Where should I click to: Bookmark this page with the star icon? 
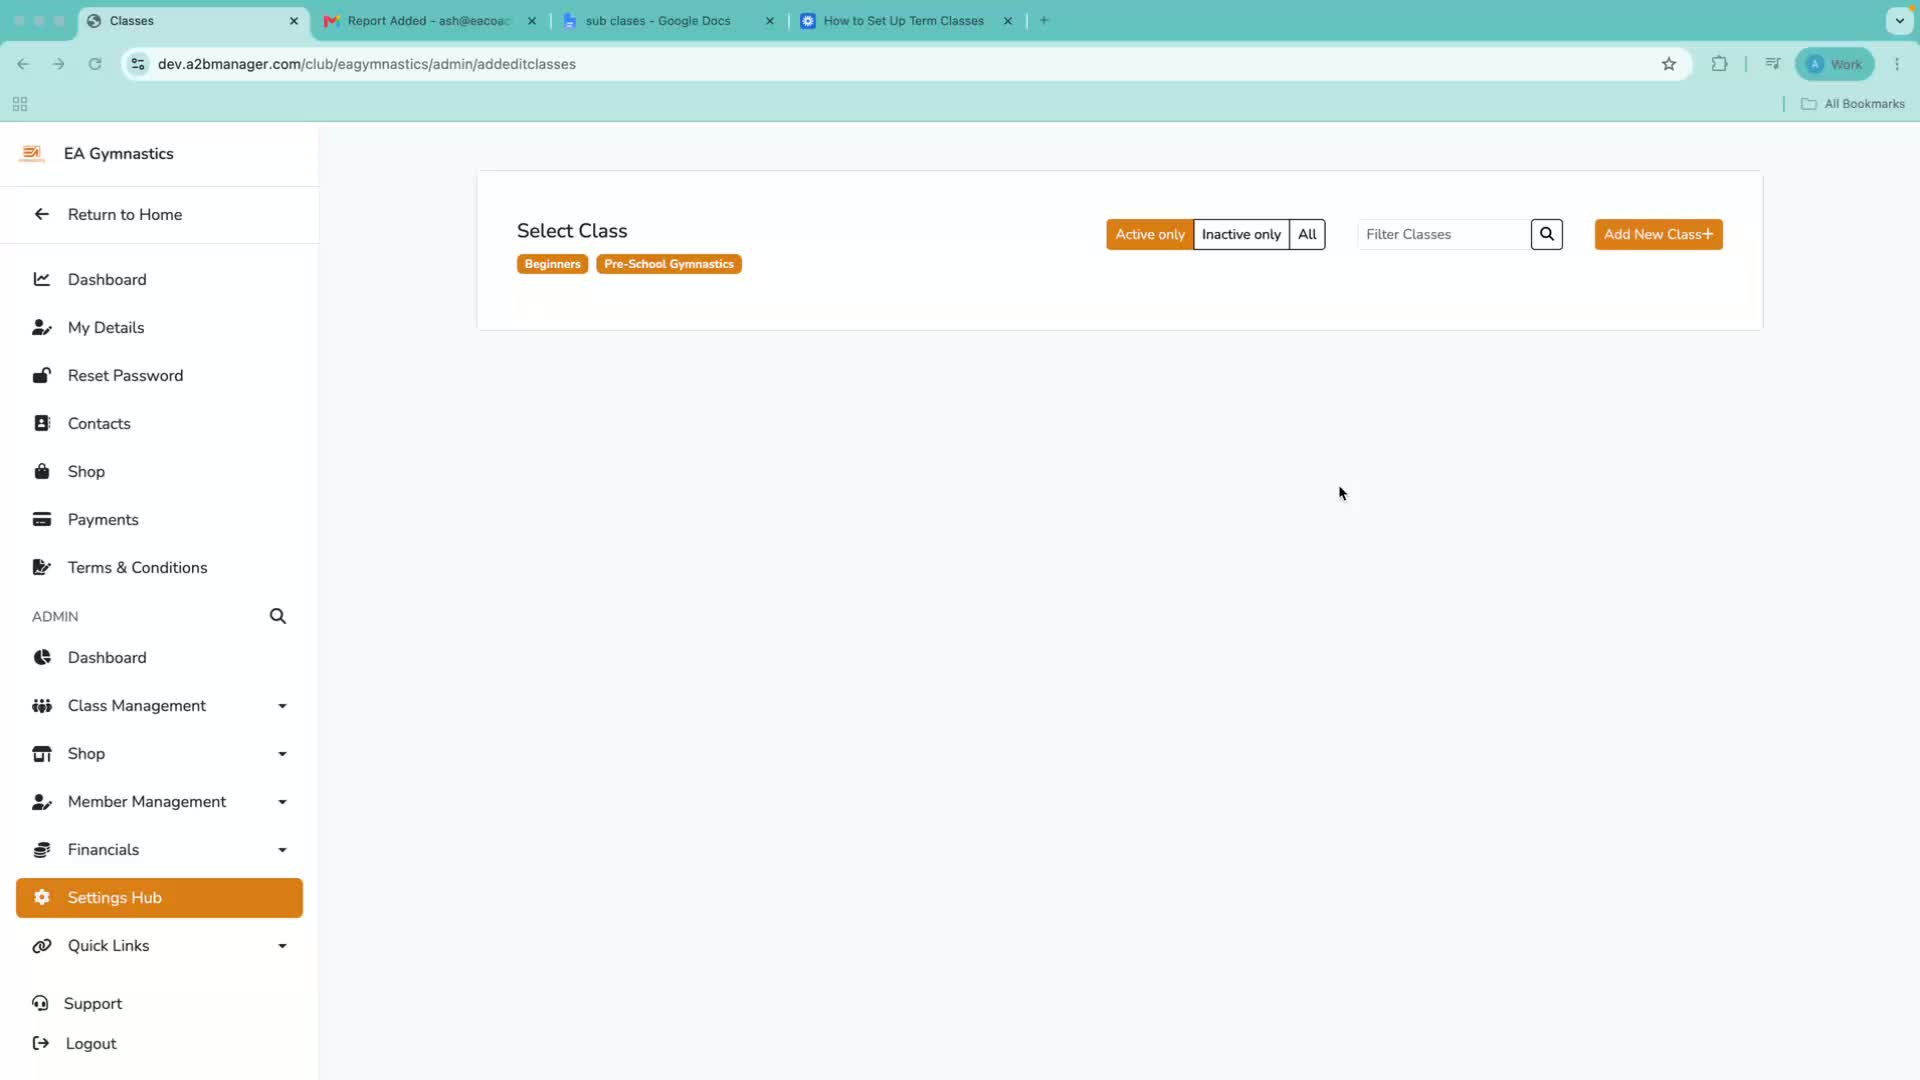[1669, 64]
